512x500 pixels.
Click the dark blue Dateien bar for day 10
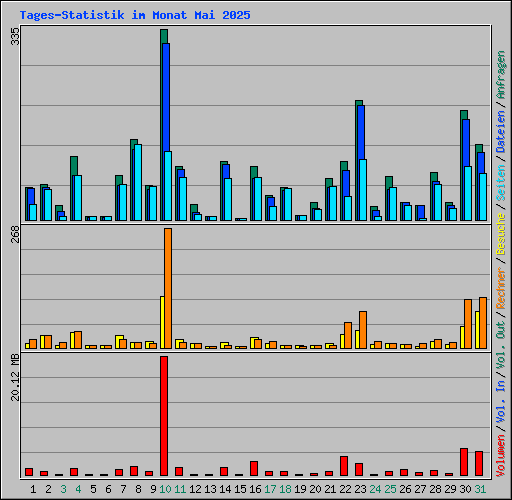166,97
